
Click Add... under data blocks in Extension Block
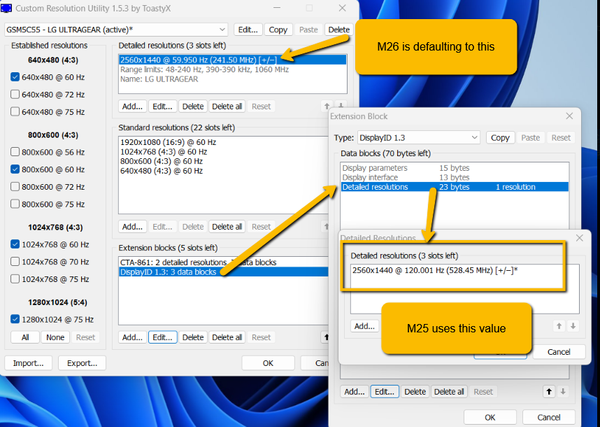pos(354,392)
